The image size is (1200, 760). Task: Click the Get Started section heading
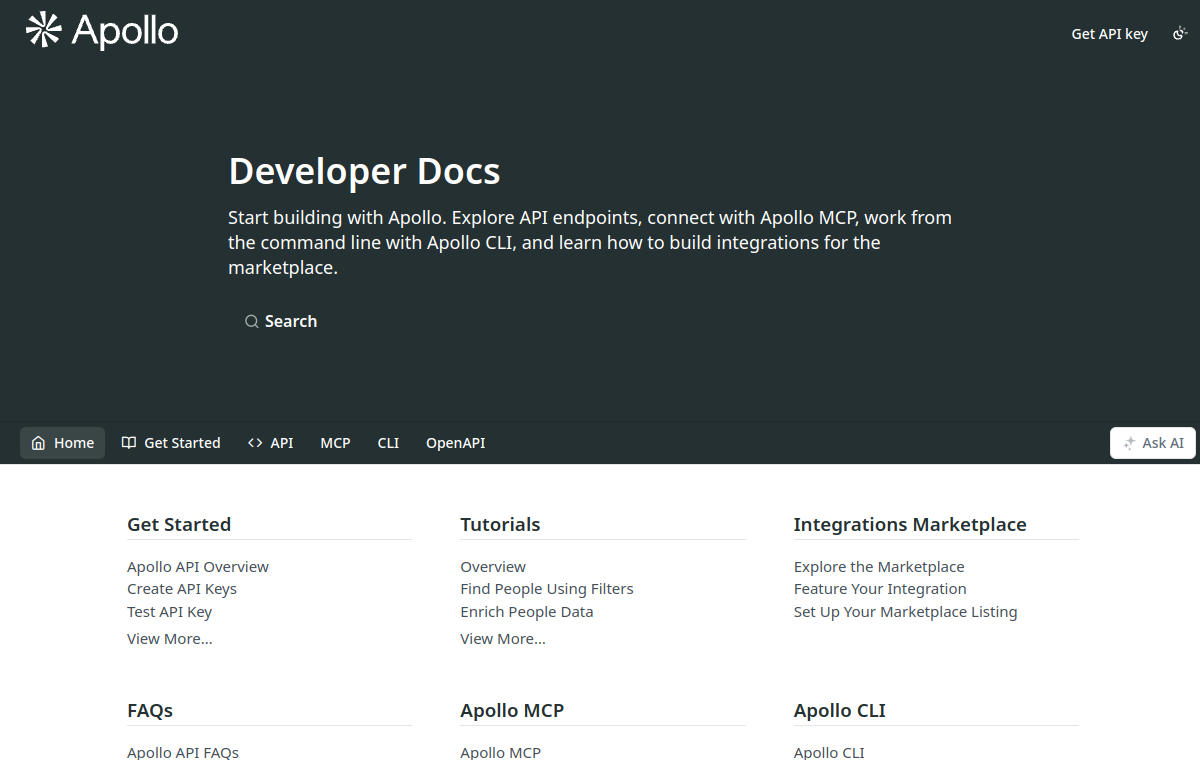pos(179,524)
